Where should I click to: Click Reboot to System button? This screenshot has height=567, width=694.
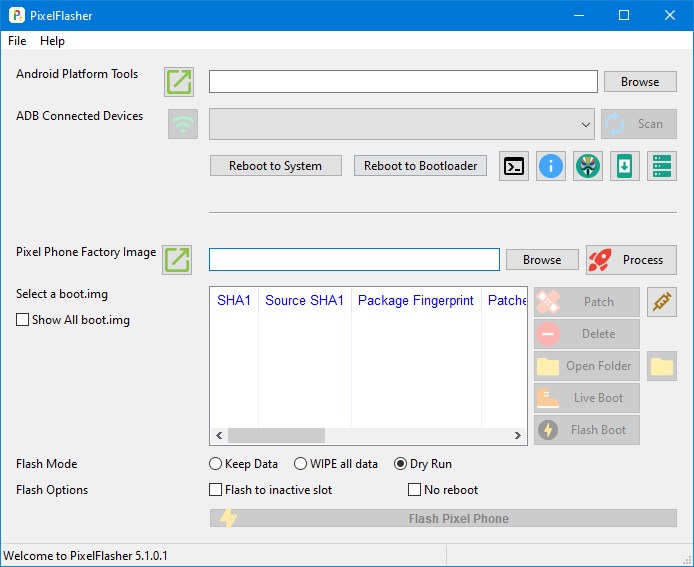275,166
